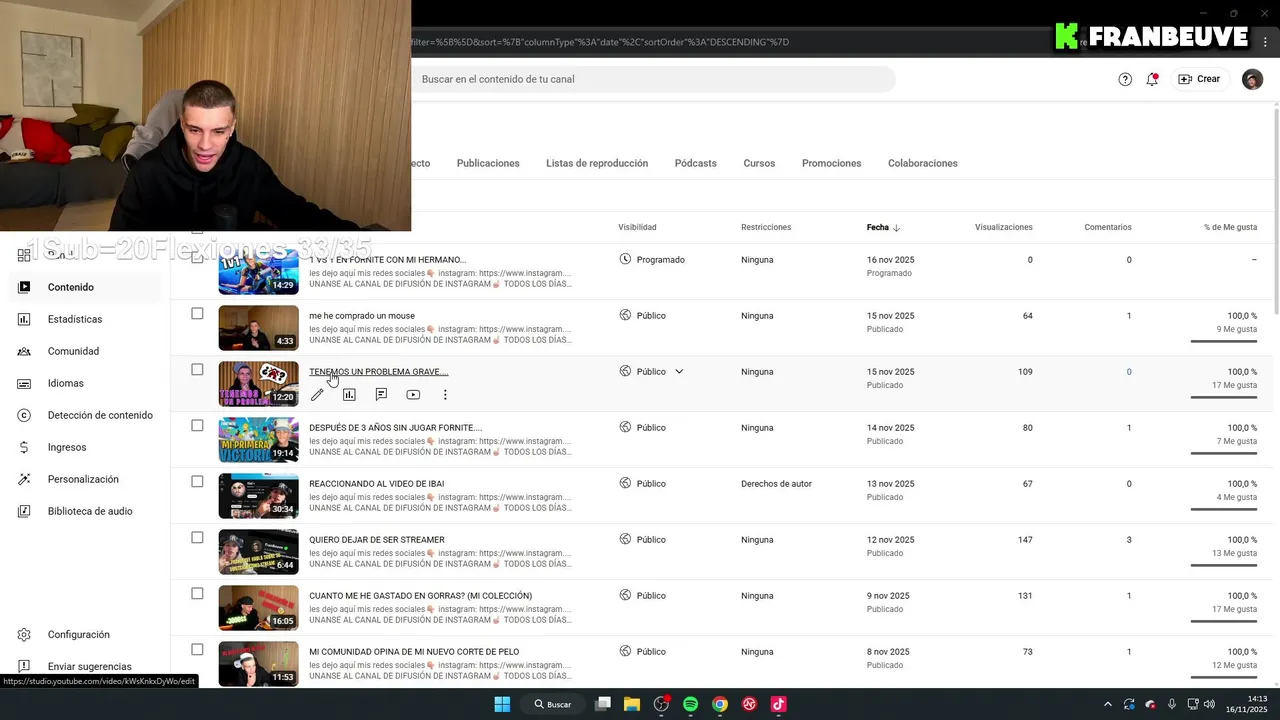
Task: Open thumbnail of CUANTO ME HE GASTADO EN GORRAS
Action: point(258,608)
